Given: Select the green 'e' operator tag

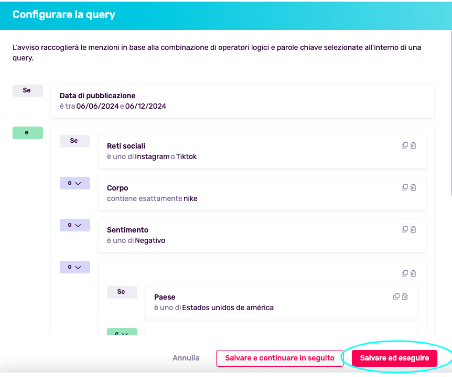Looking at the screenshot, I should click(x=28, y=132).
